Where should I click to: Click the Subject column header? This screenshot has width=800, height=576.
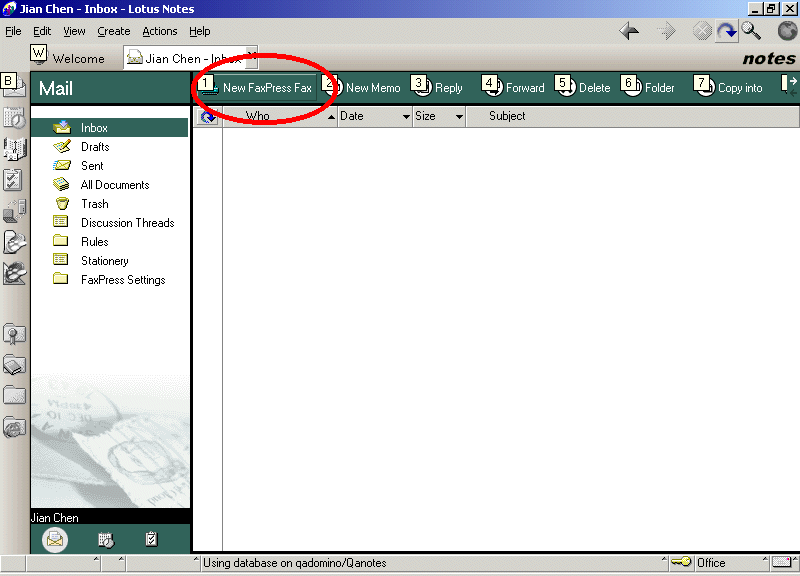tap(633, 116)
